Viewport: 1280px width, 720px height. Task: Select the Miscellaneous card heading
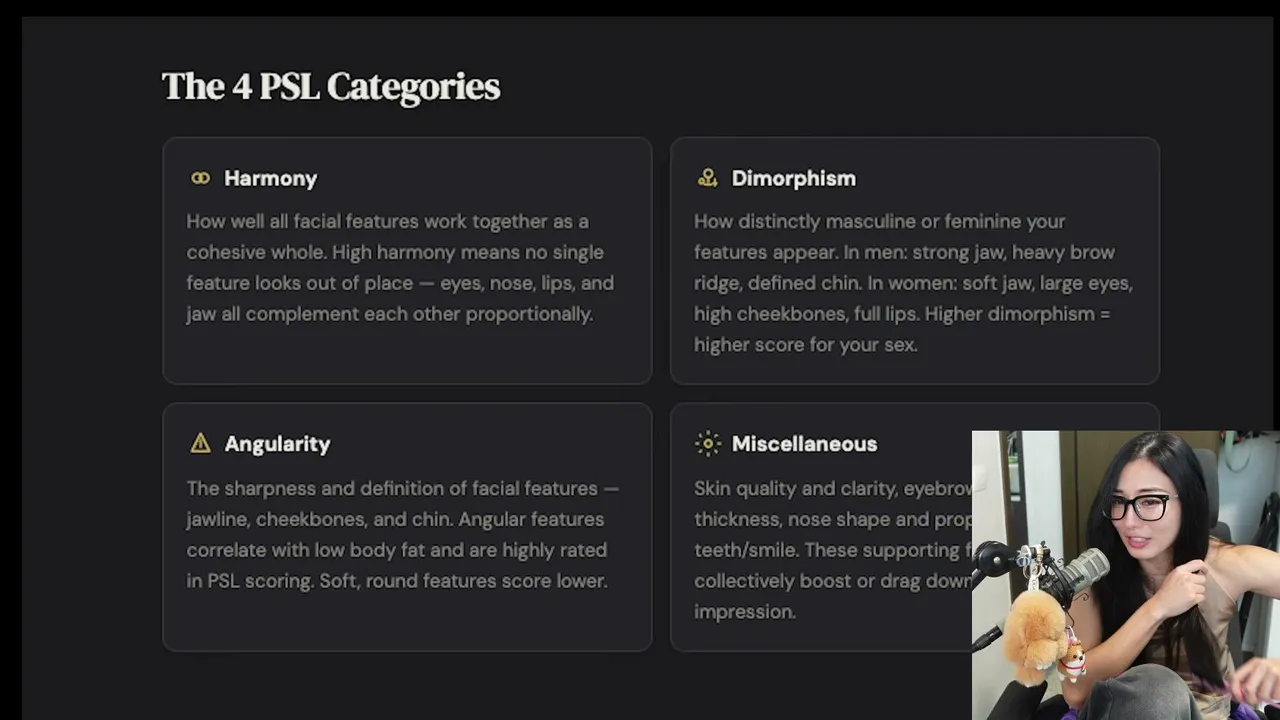point(804,443)
